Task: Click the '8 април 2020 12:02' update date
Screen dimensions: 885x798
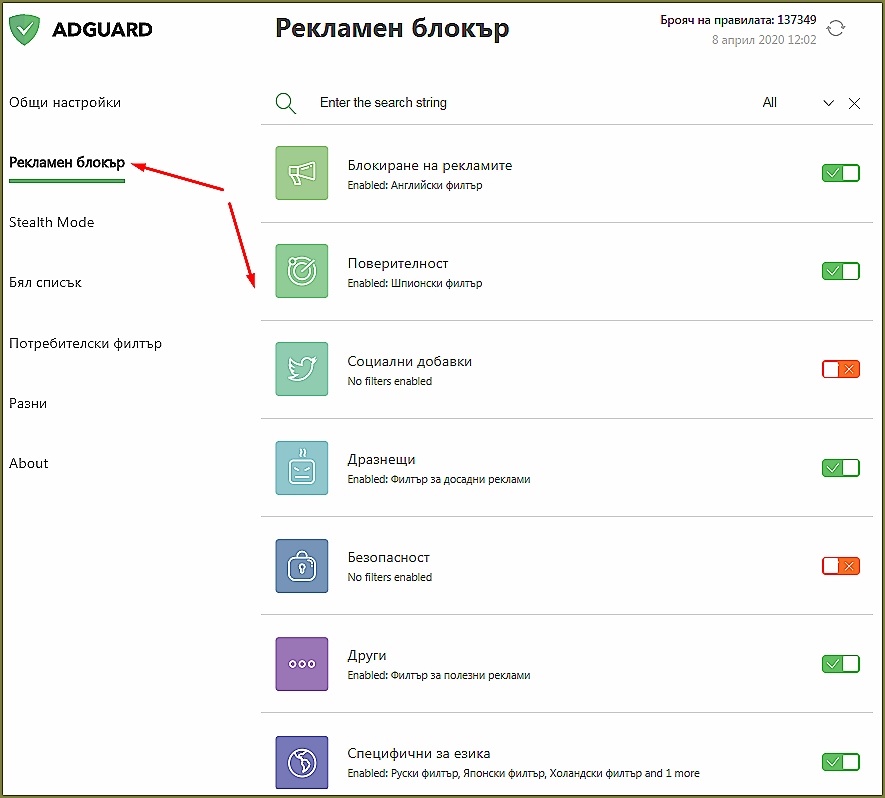Action: point(764,40)
